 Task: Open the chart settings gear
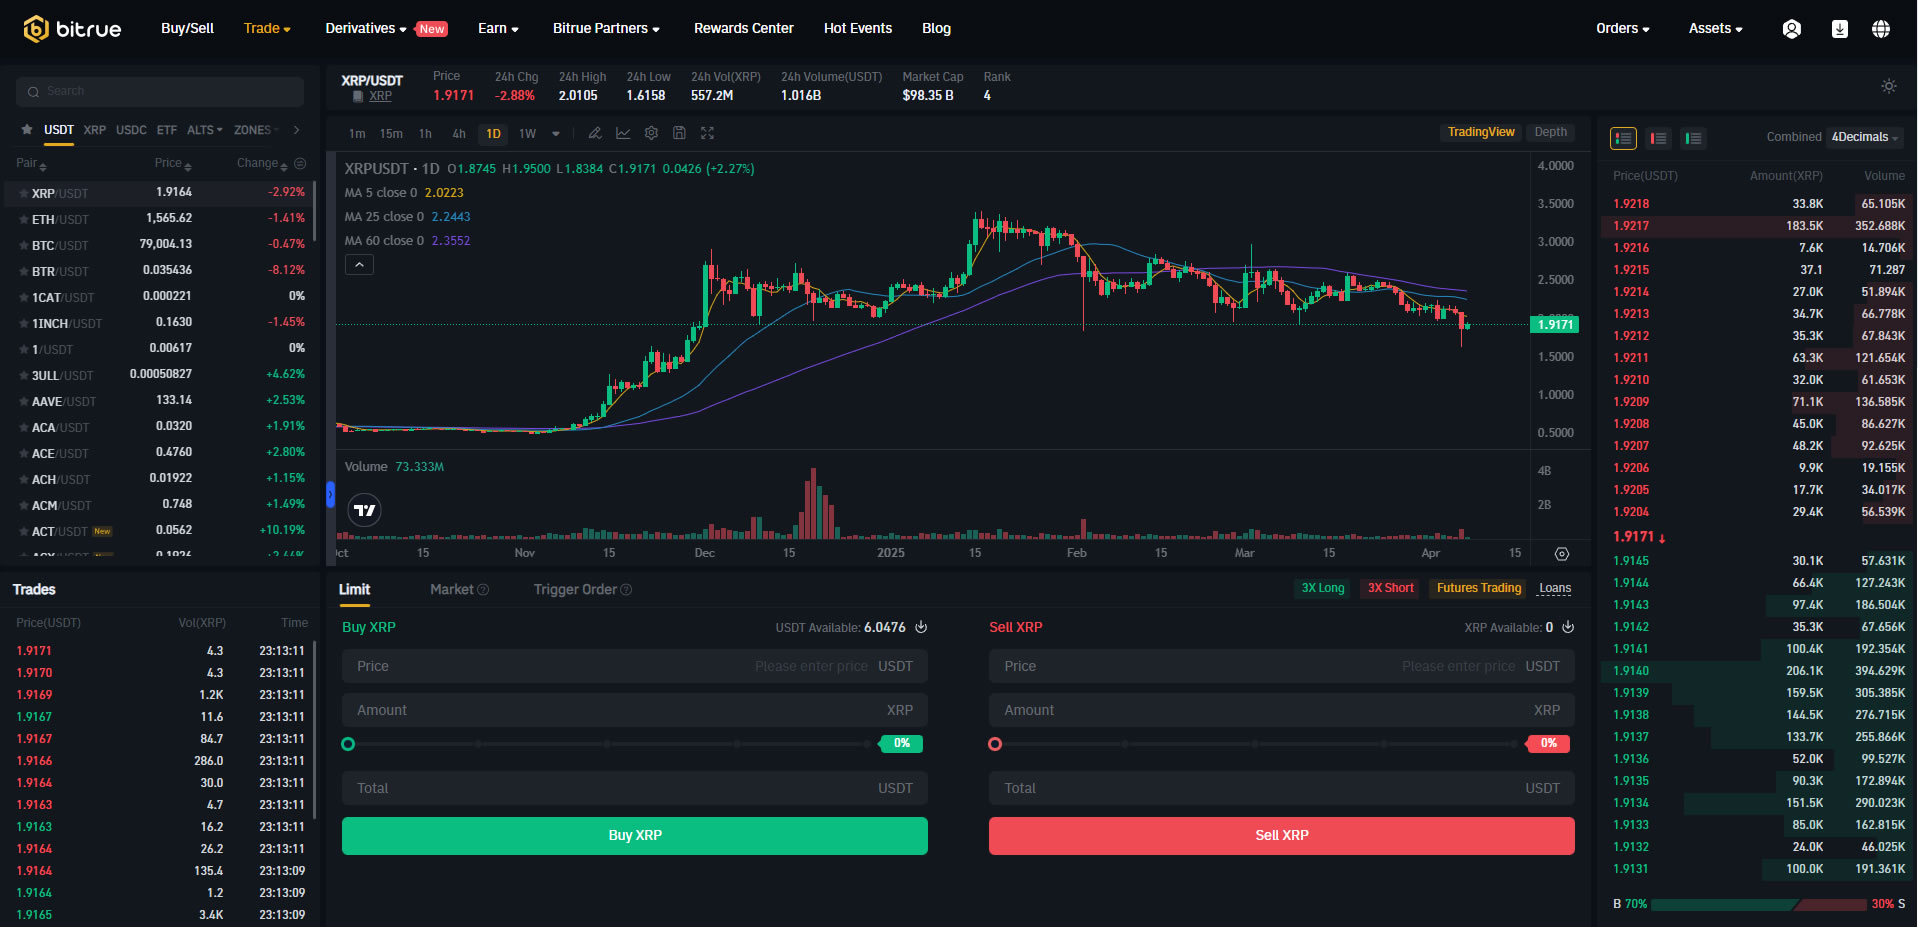coord(651,132)
